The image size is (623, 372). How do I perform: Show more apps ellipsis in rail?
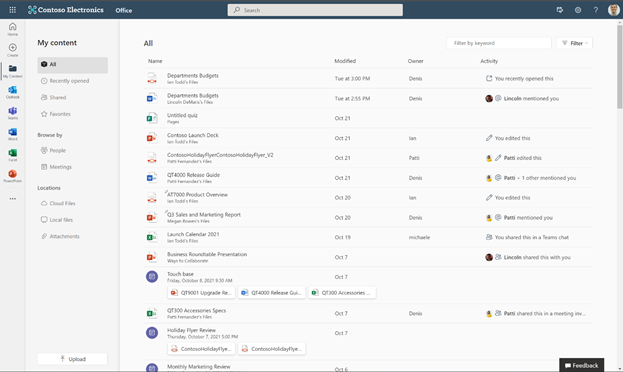click(x=13, y=199)
